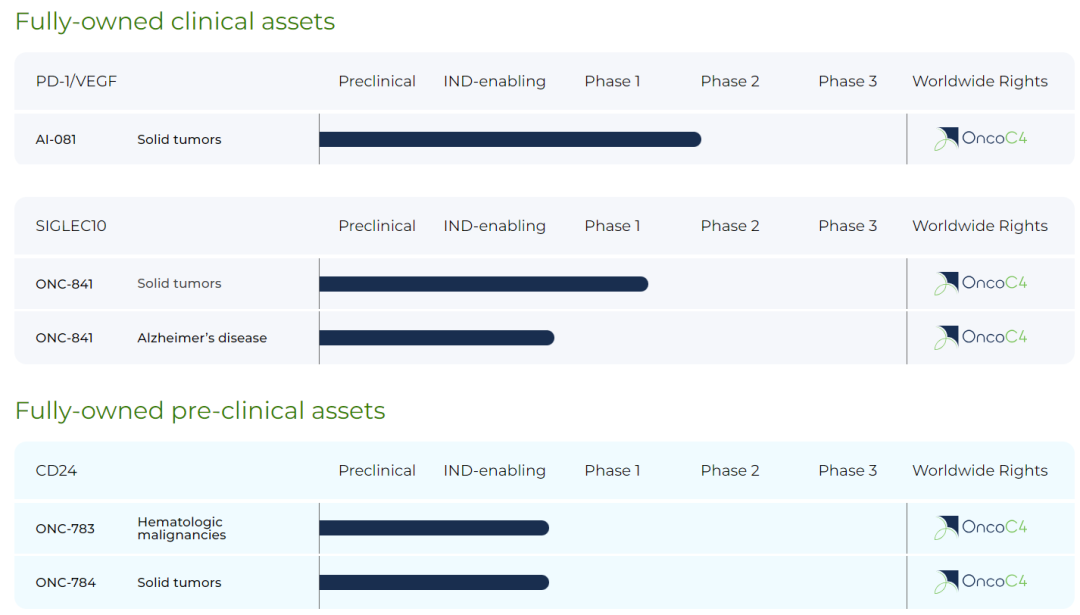The height and width of the screenshot is (615, 1080).
Task: Click OncoC4 logo in ONC-783 row
Action: click(x=980, y=527)
